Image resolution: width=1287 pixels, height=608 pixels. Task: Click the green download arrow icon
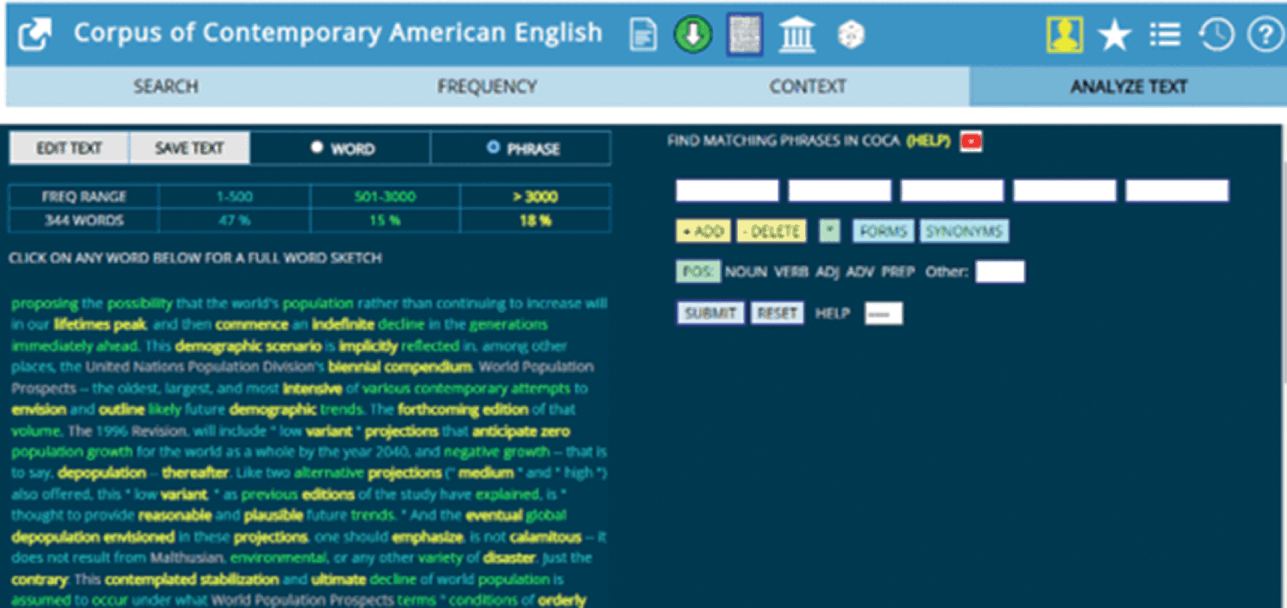tap(692, 36)
